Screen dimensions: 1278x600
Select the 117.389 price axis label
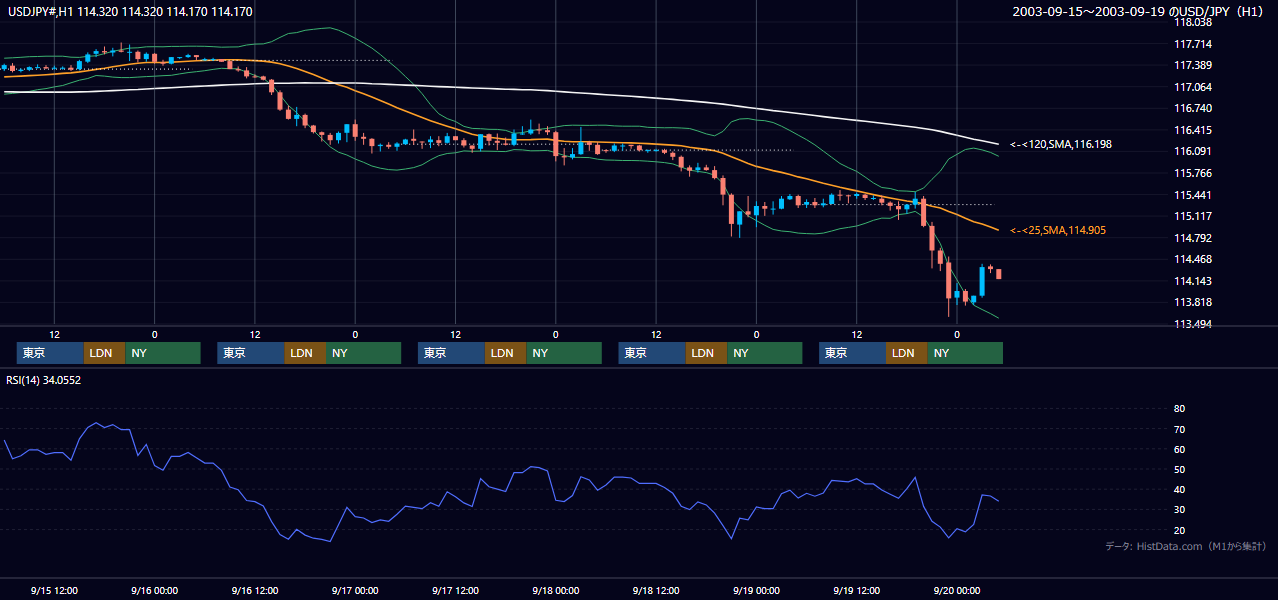(1192, 65)
